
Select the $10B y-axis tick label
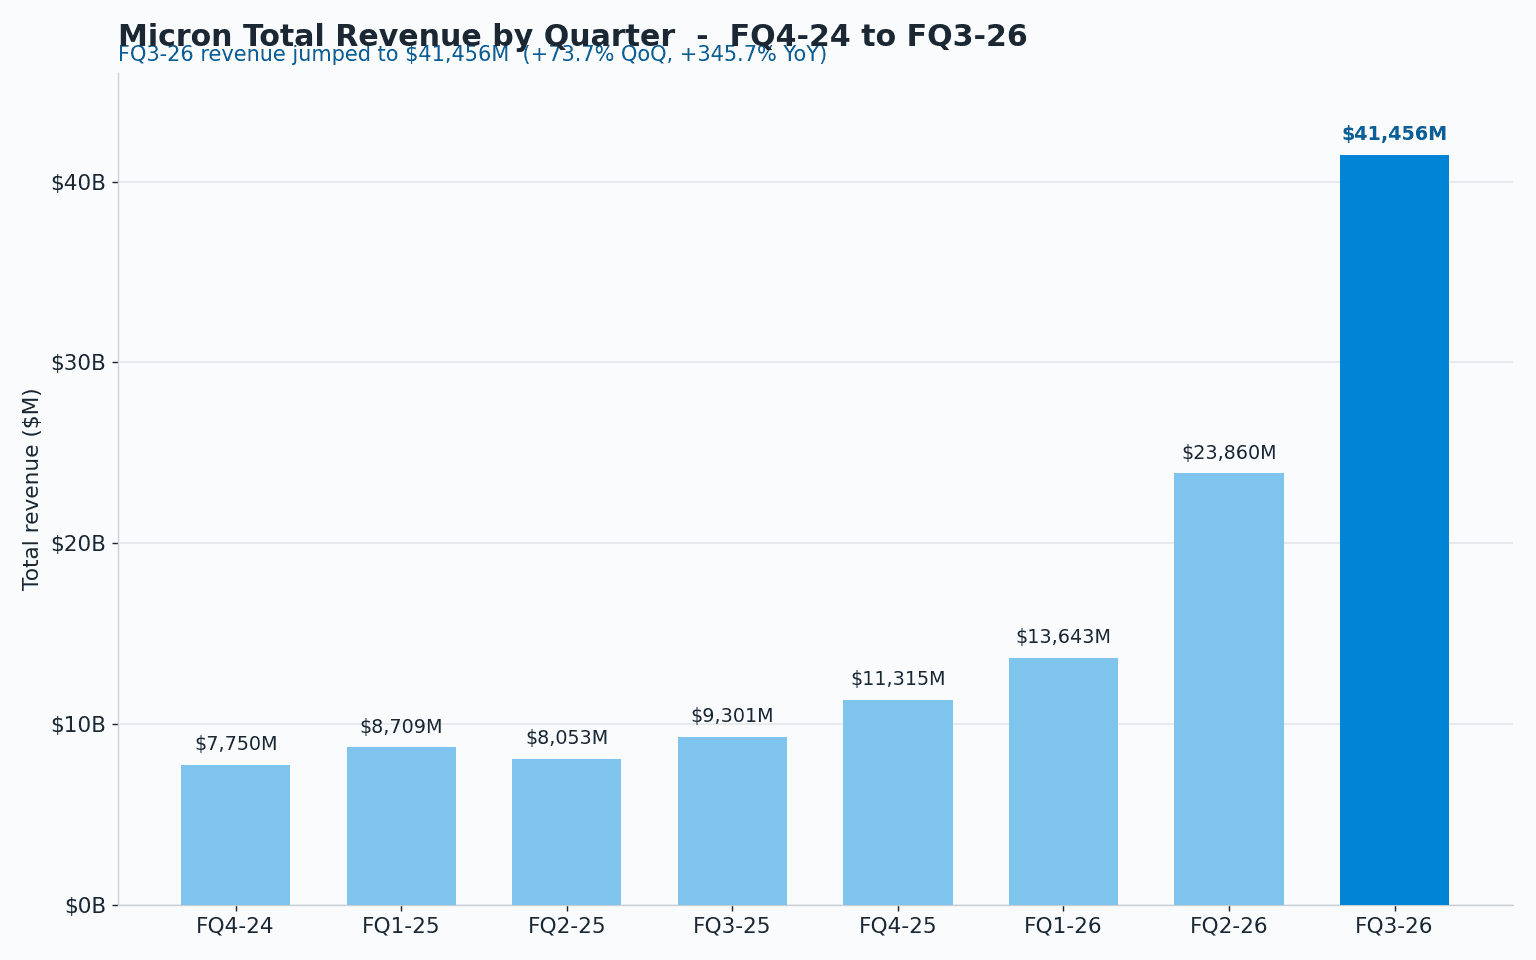(78, 724)
